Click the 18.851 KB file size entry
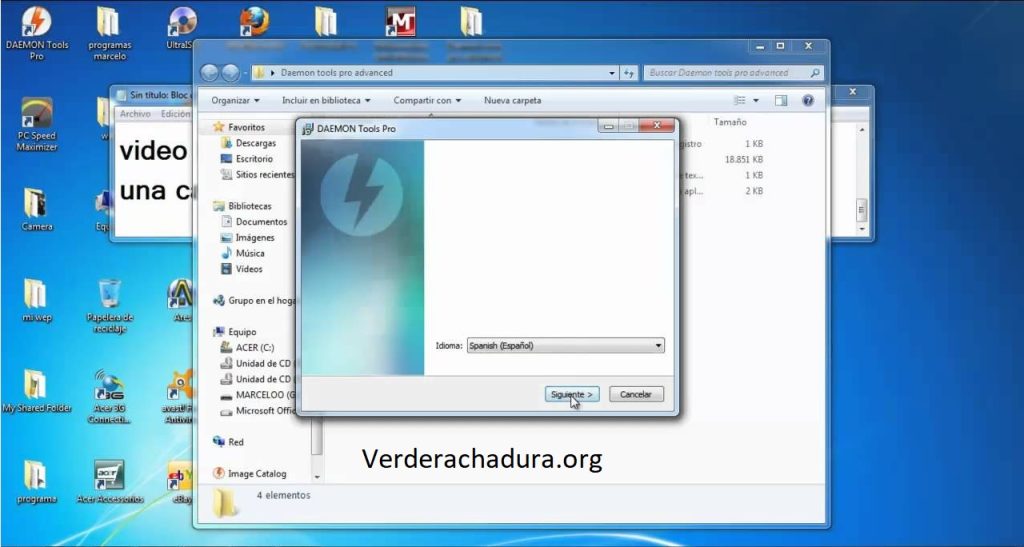 click(743, 159)
